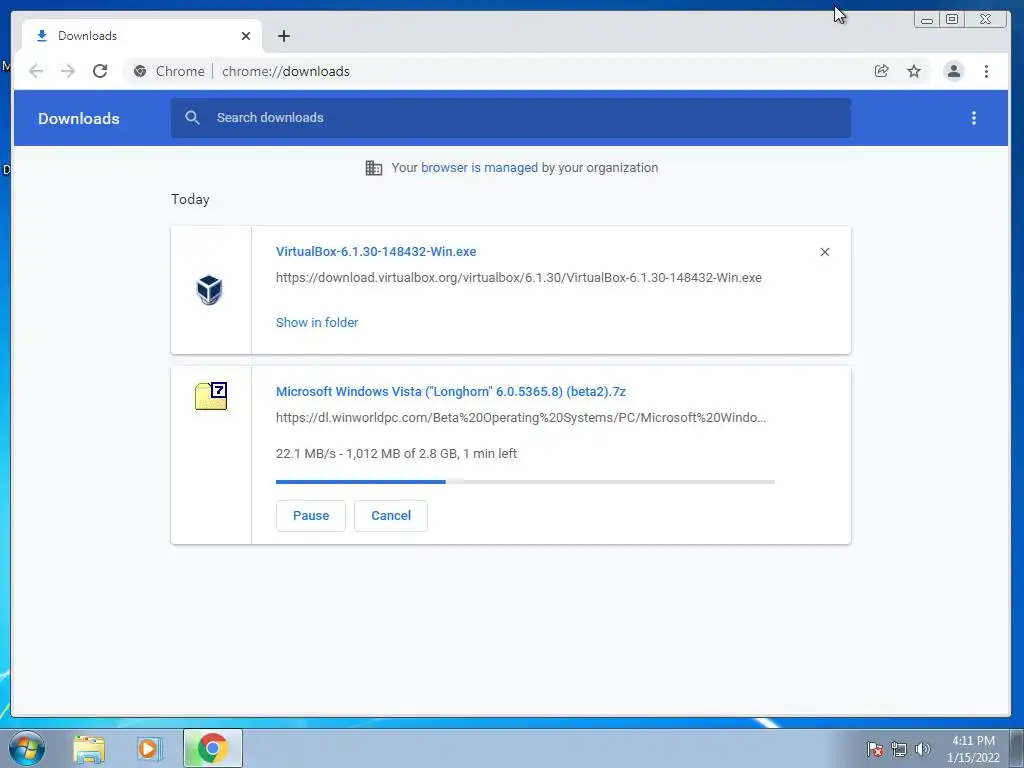Open the volume speaker tray icon
1024x768 pixels.
(923, 749)
